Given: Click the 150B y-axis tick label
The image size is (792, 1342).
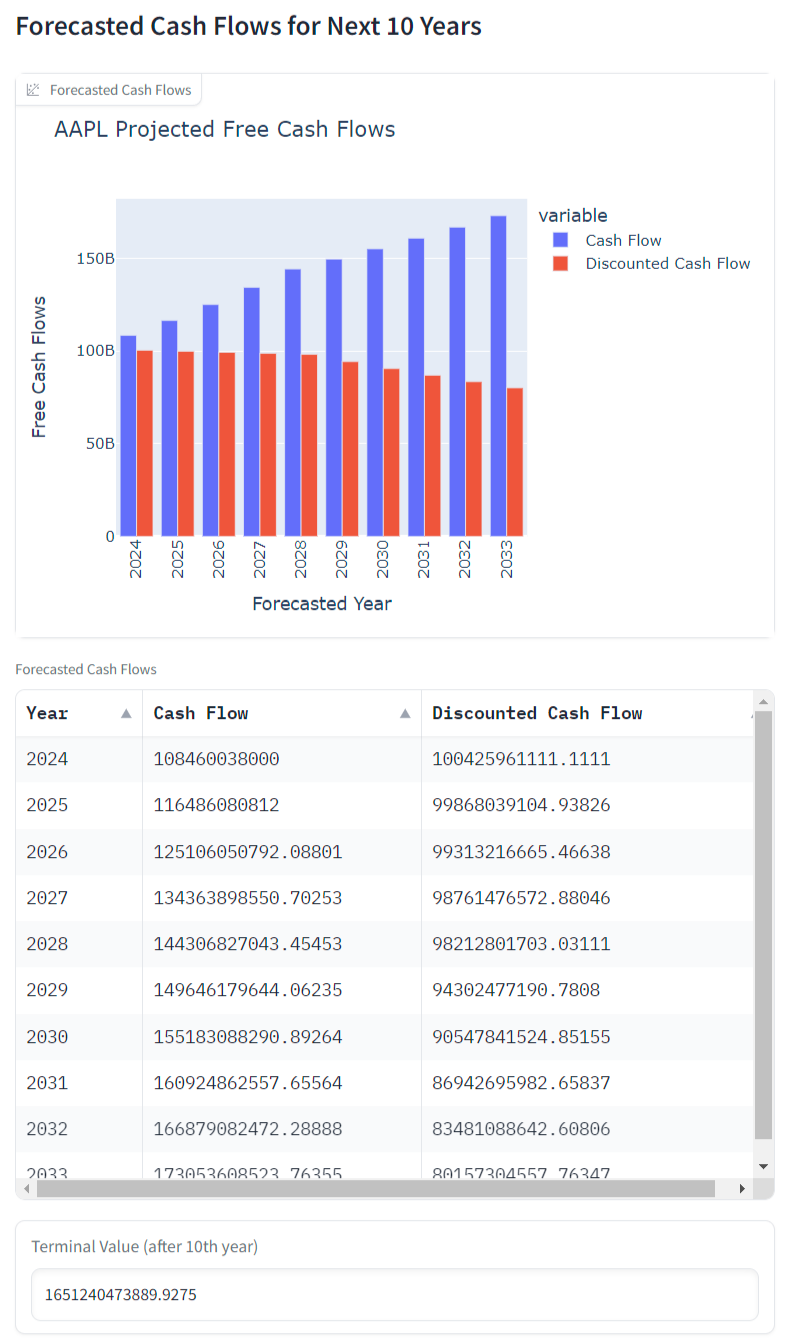Looking at the screenshot, I should [96, 258].
